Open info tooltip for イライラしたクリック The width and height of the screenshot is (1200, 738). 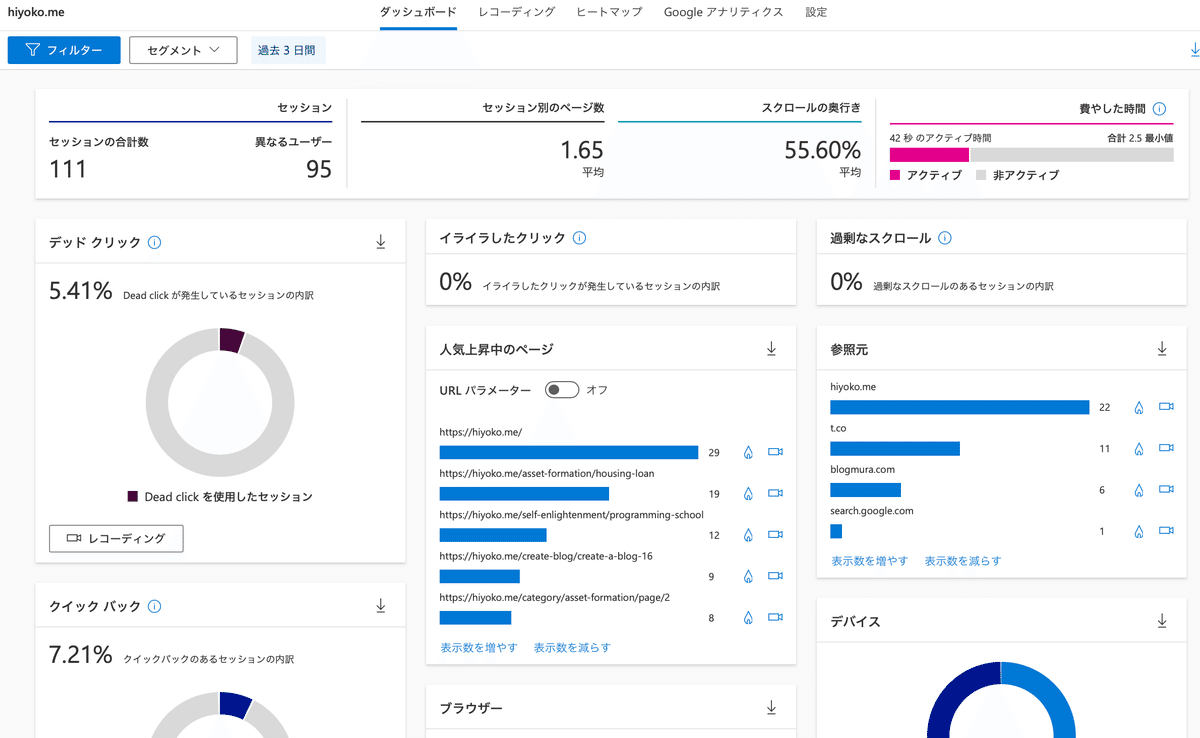[579, 238]
